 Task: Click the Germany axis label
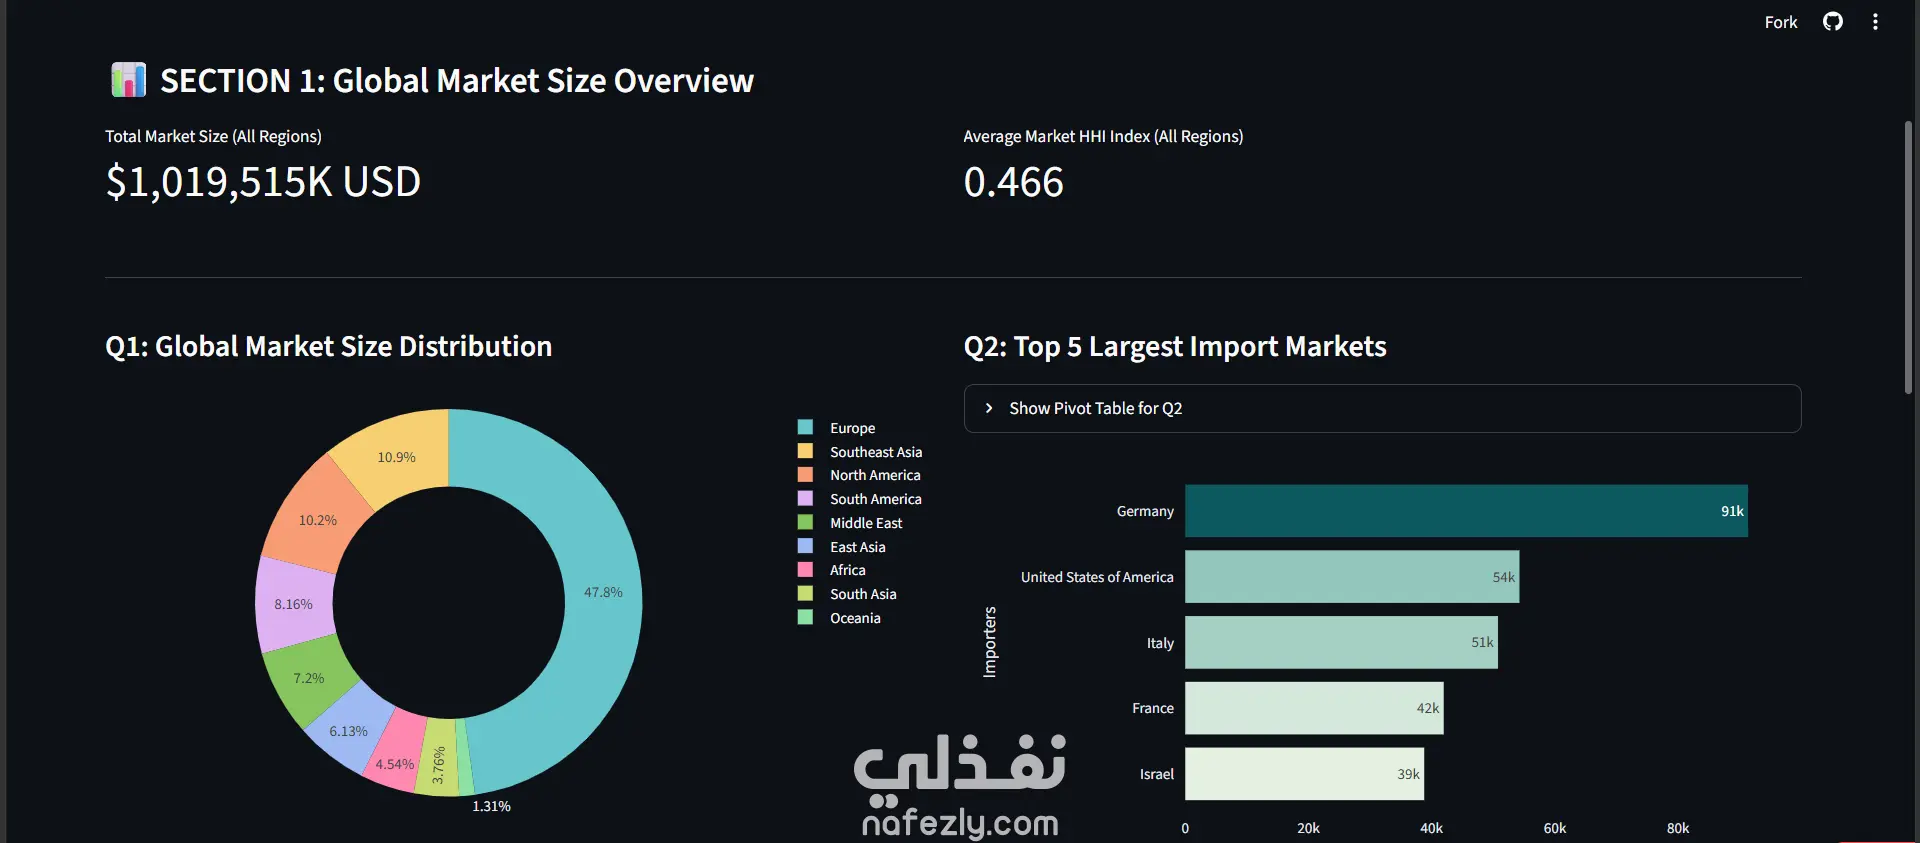1145,511
